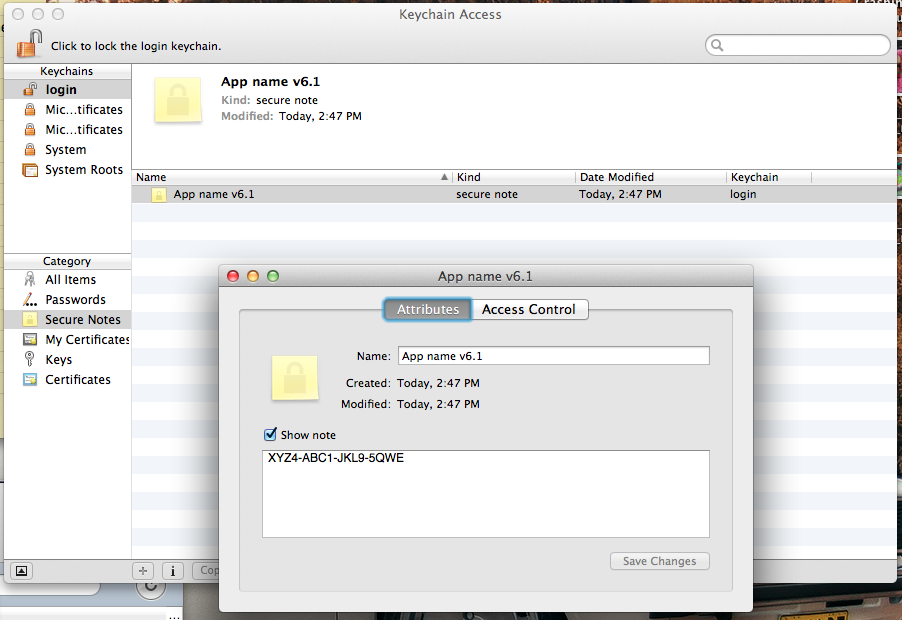Toggle the keychains sidebar view button
This screenshot has height=620, width=902.
click(21, 571)
